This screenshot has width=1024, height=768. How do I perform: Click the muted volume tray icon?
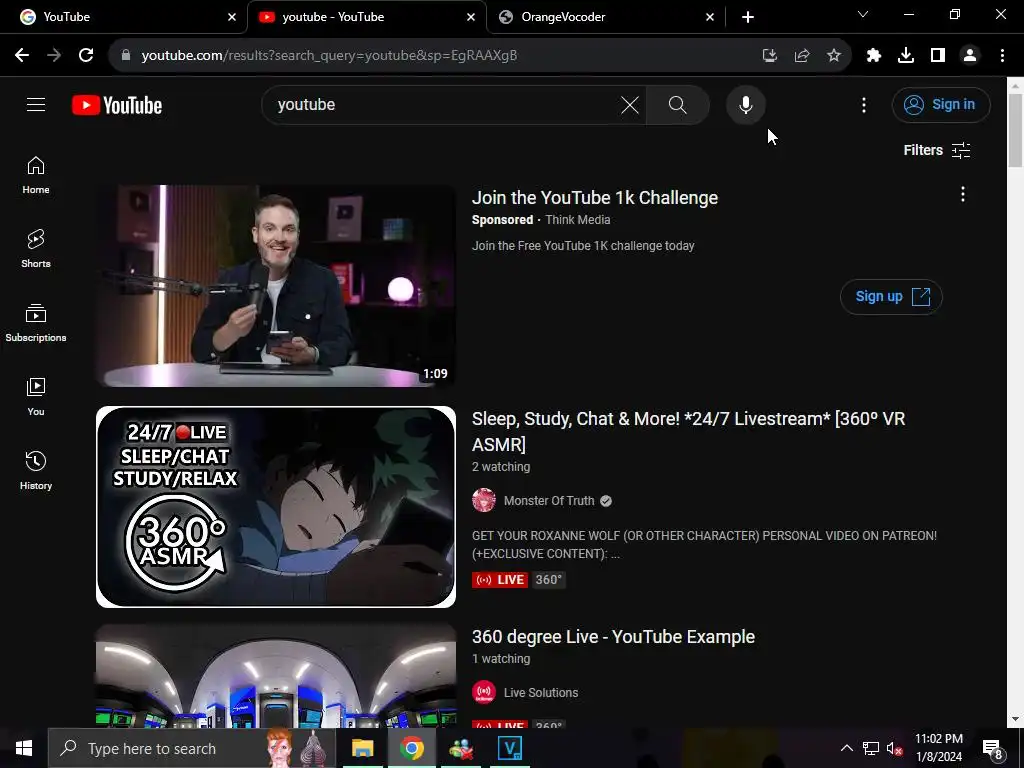pyautogui.click(x=894, y=748)
